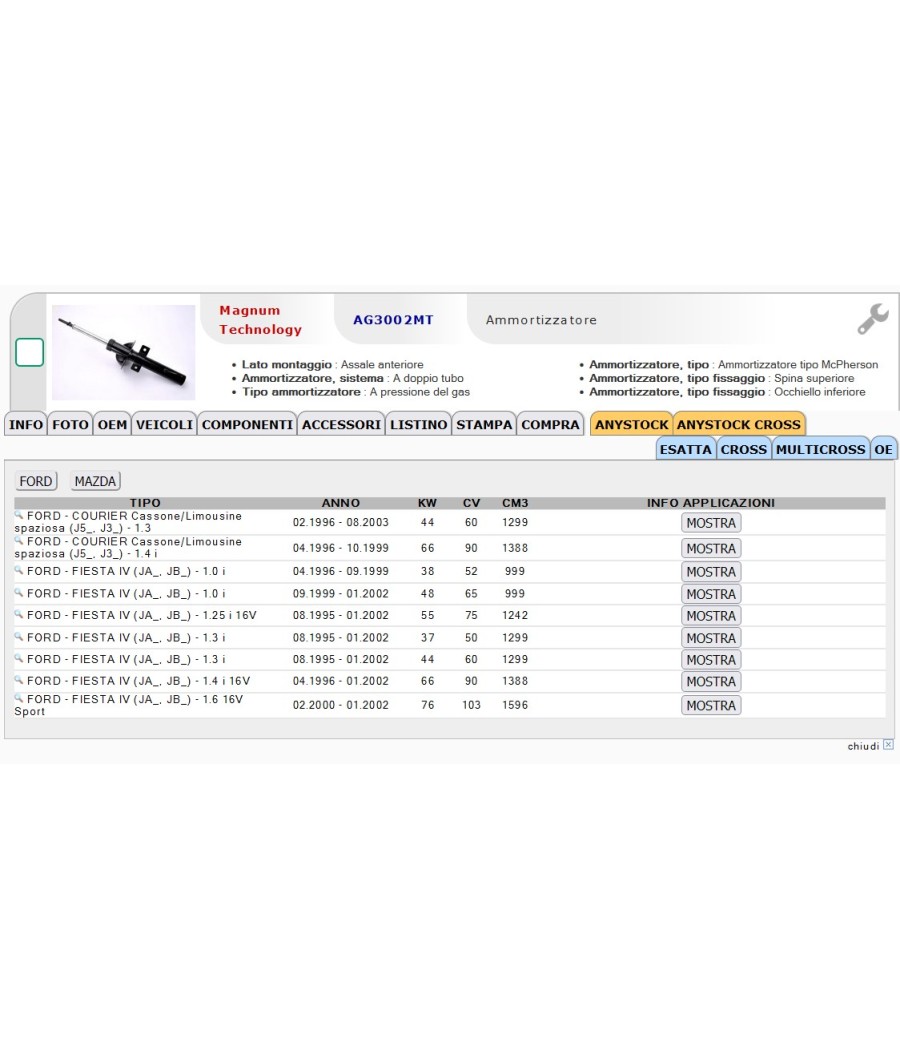Image resolution: width=900 pixels, height=1050 pixels.
Task: Show MOSTRA info for FIESTA 1.6 16V Sport
Action: [711, 705]
